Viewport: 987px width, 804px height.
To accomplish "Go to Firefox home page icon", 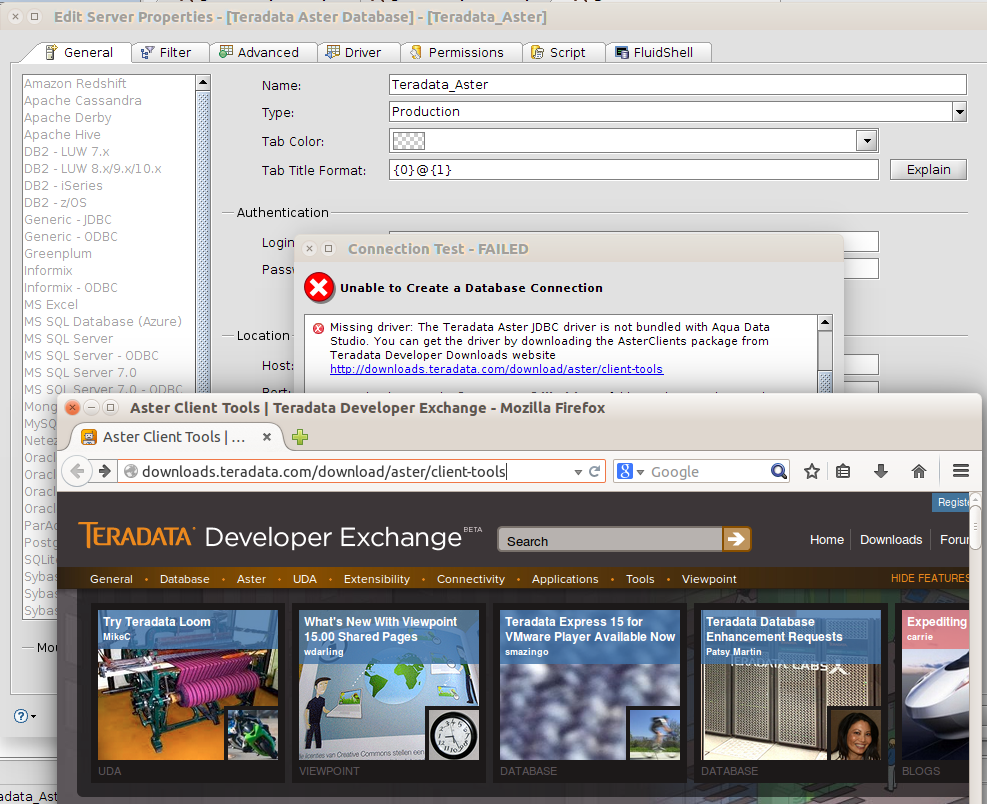I will (x=919, y=471).
